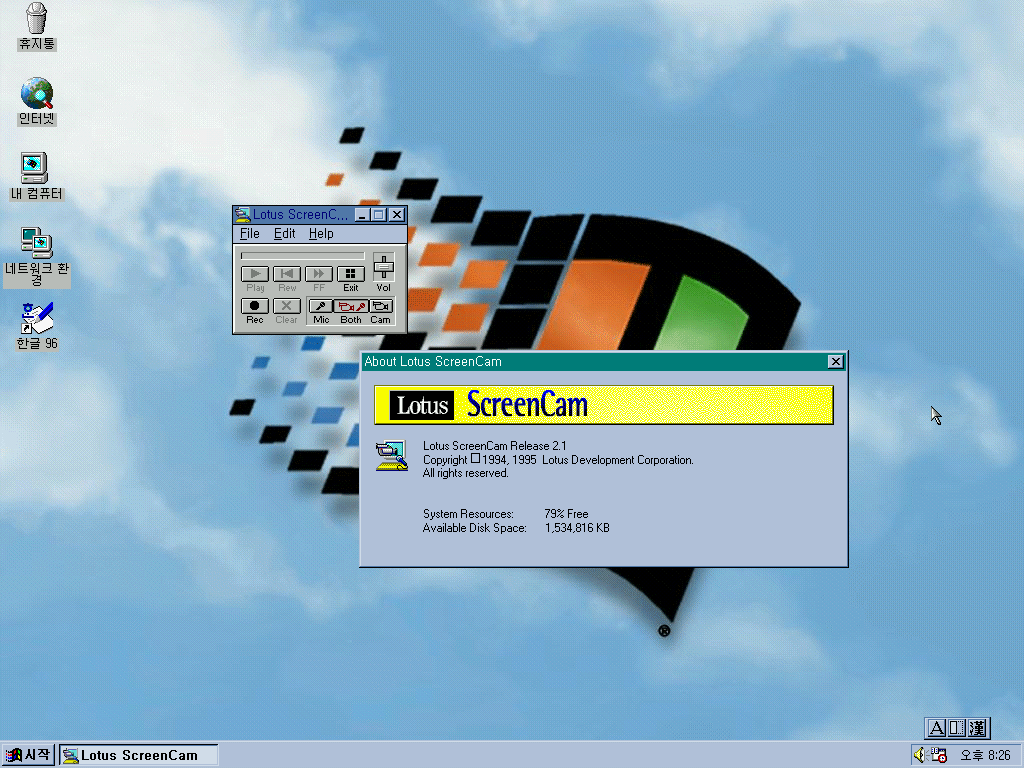Click the '79% Free' system resources value
This screenshot has width=1024, height=768.
566,514
